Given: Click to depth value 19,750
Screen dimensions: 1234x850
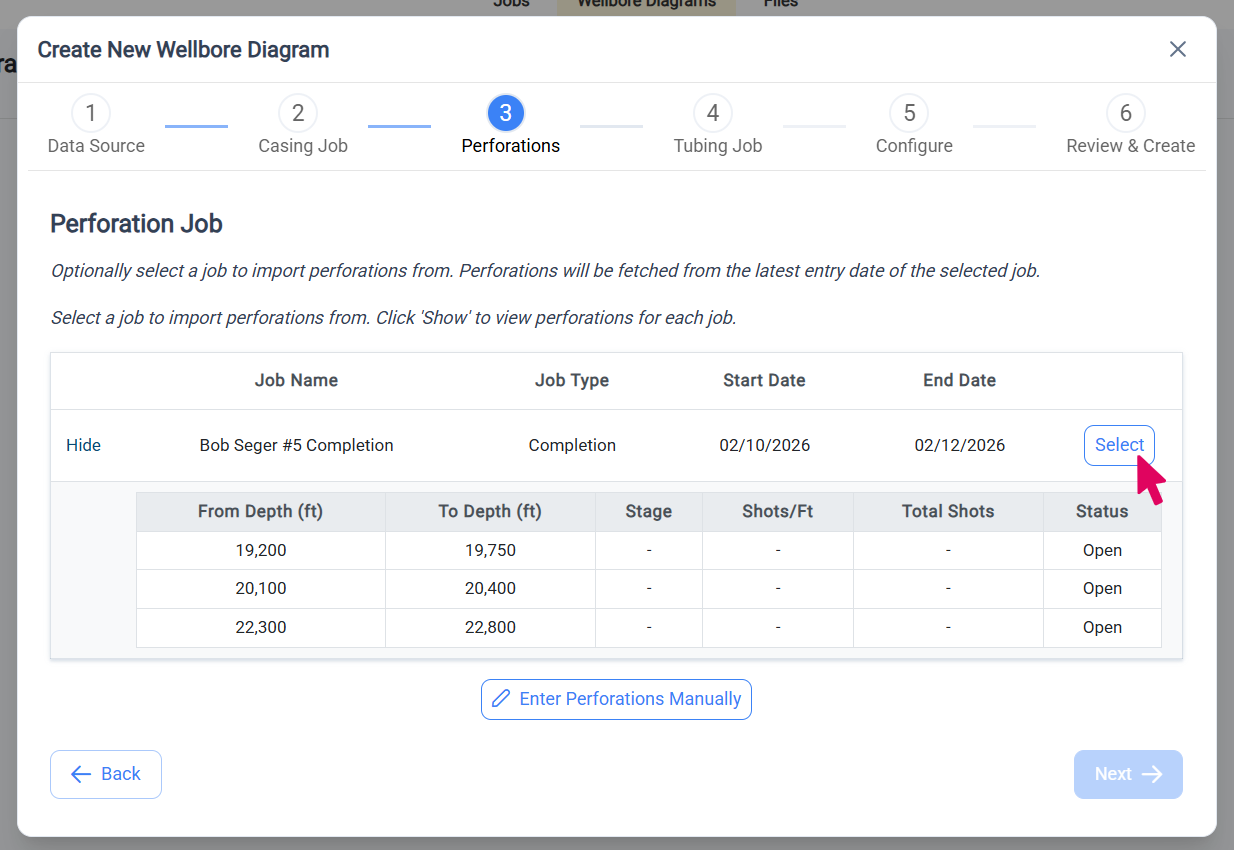Looking at the screenshot, I should pyautogui.click(x=490, y=550).
